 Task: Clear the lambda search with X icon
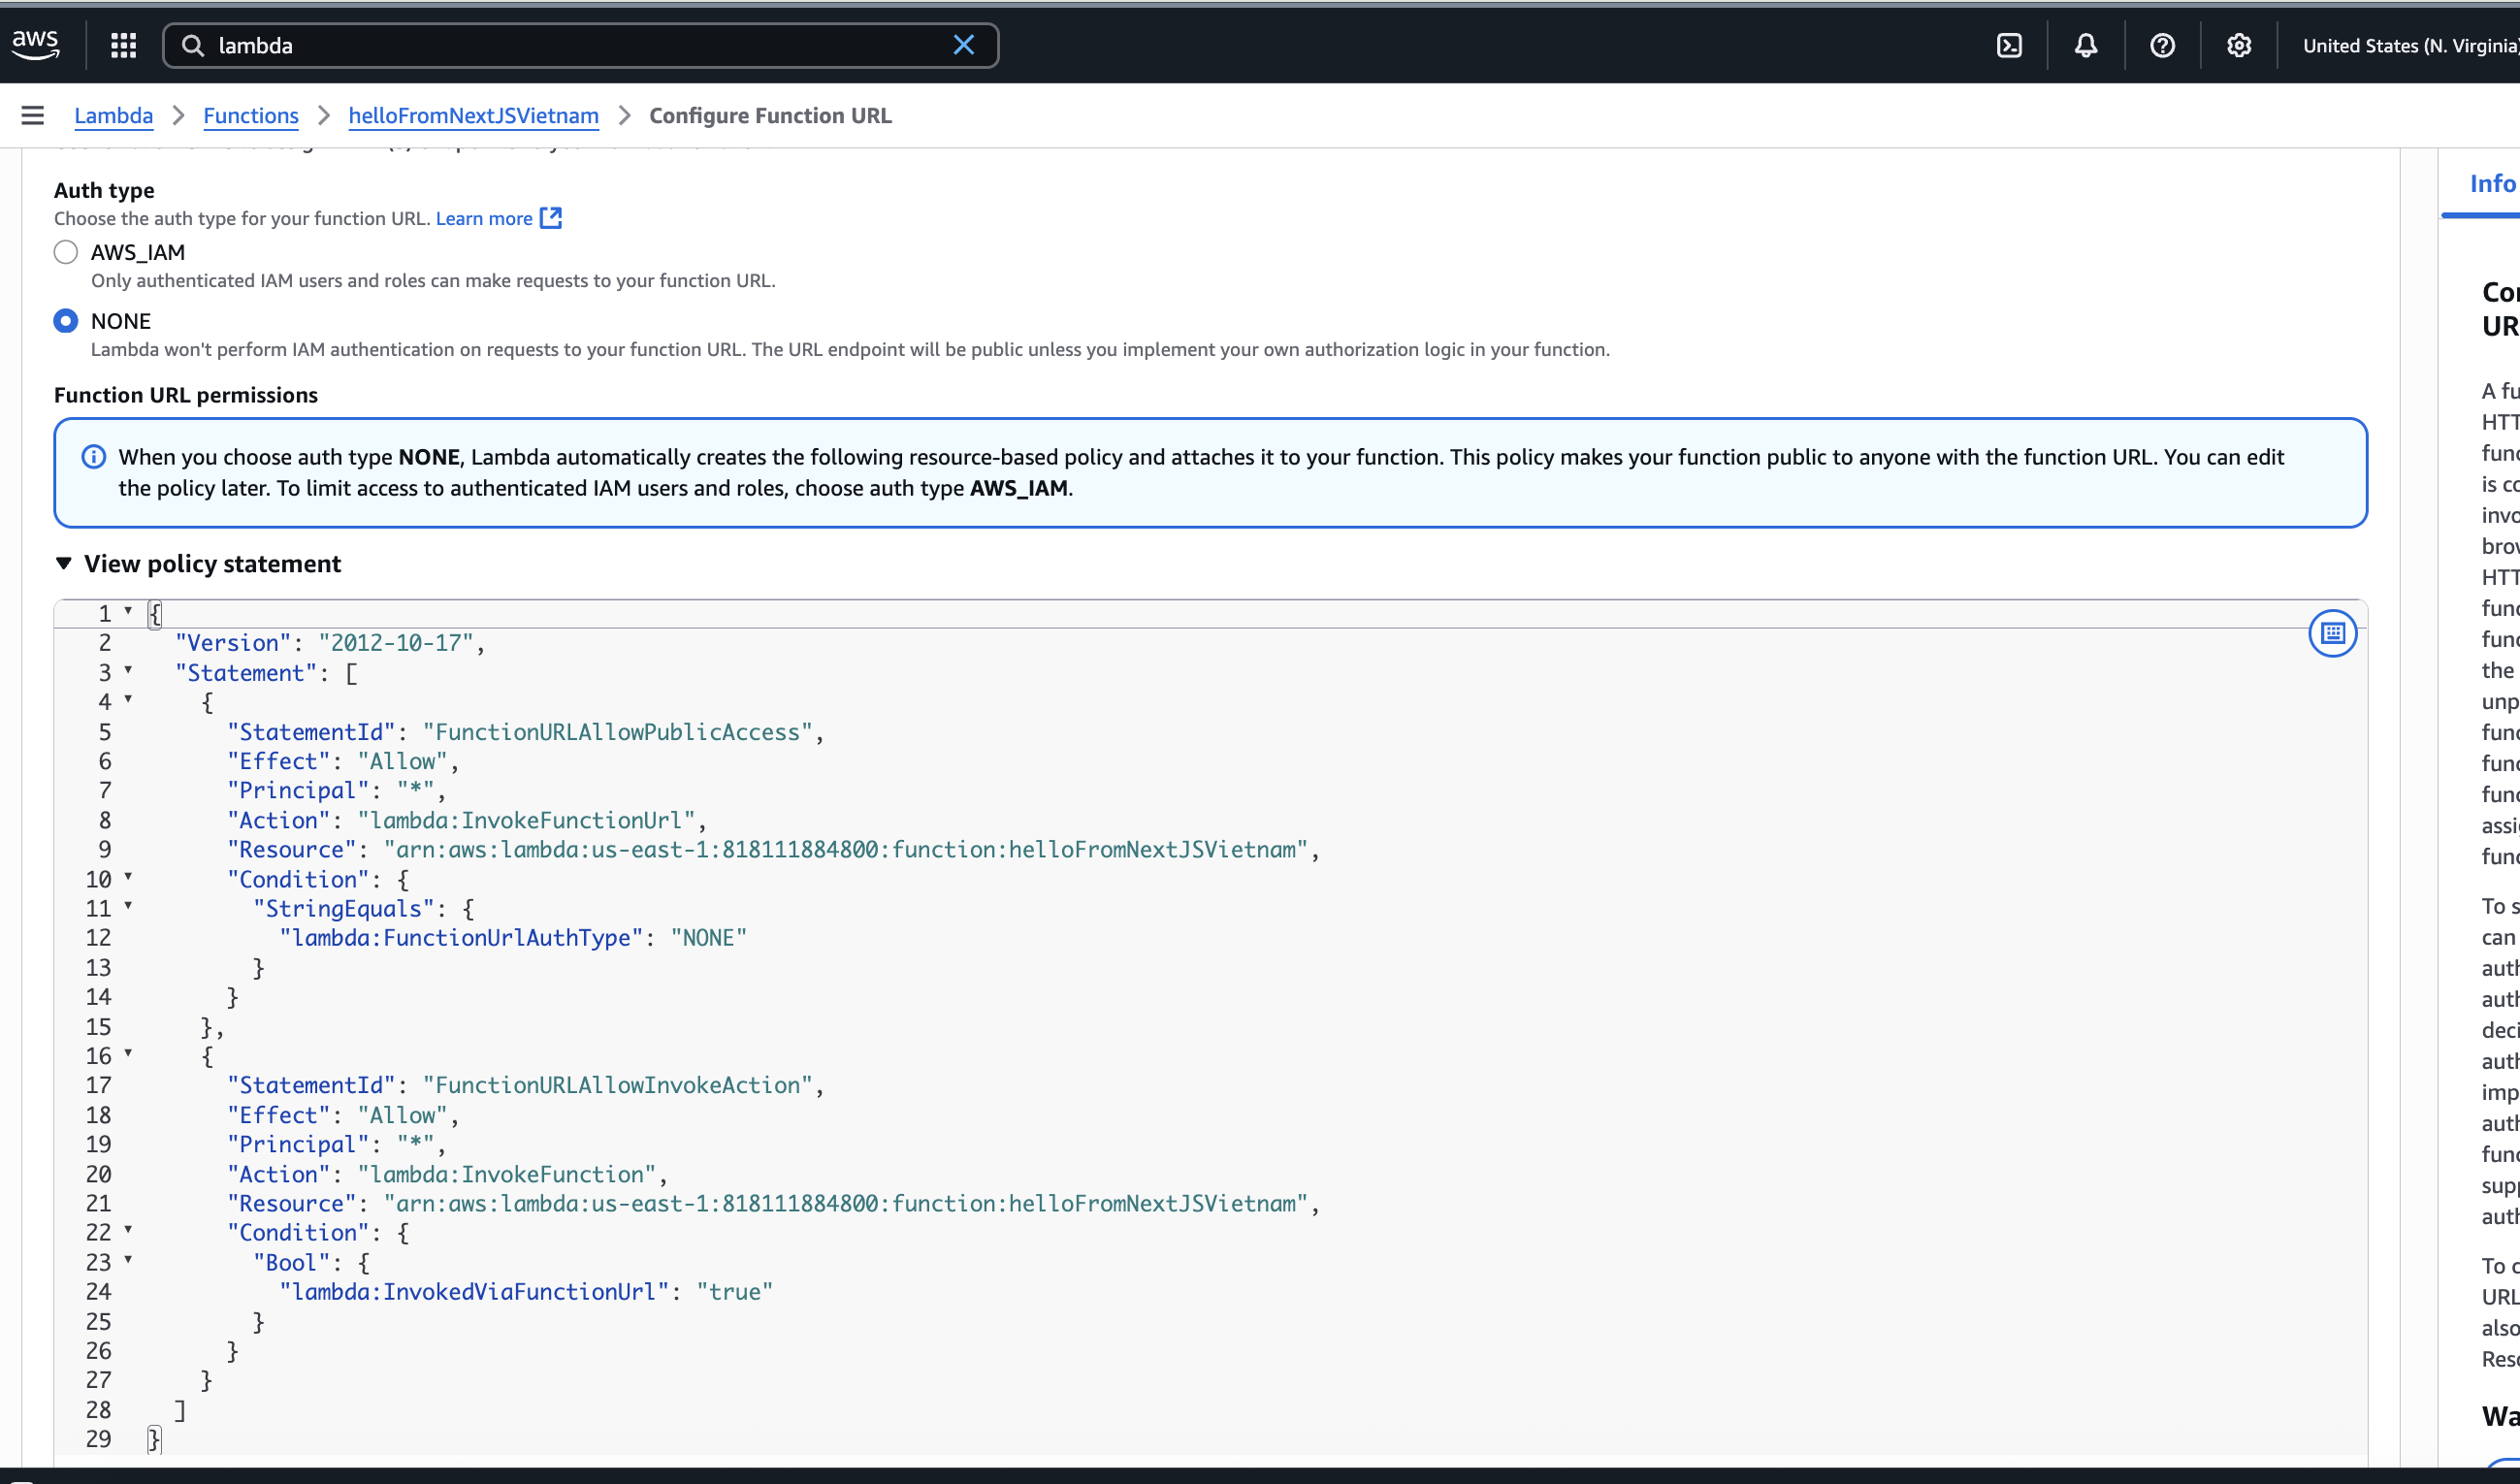click(x=963, y=45)
